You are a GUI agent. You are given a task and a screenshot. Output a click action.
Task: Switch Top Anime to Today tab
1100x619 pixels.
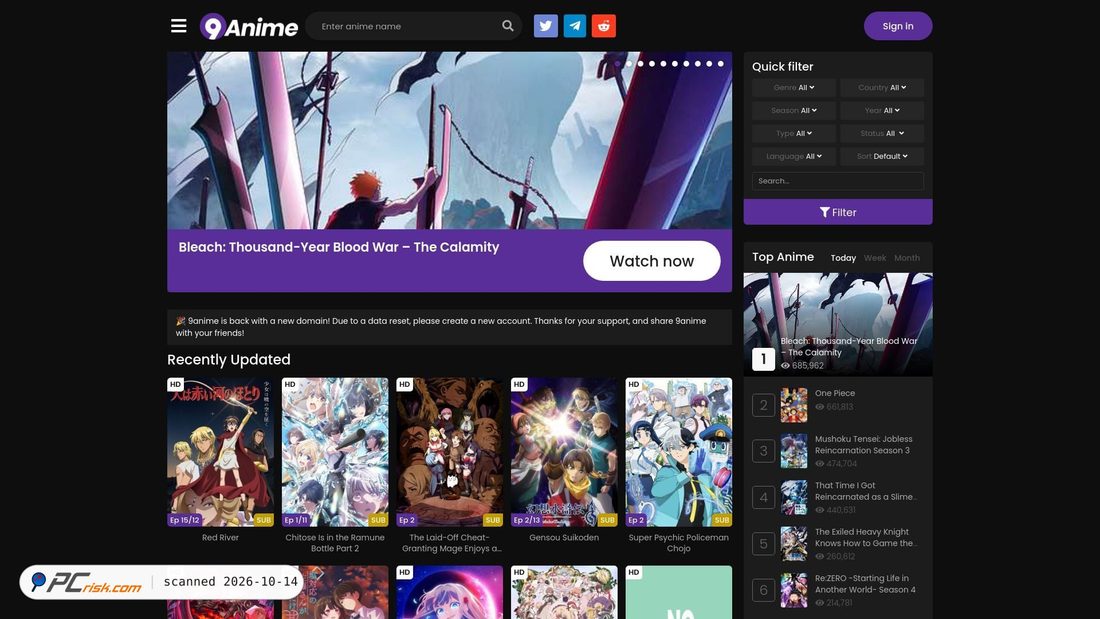(x=843, y=258)
